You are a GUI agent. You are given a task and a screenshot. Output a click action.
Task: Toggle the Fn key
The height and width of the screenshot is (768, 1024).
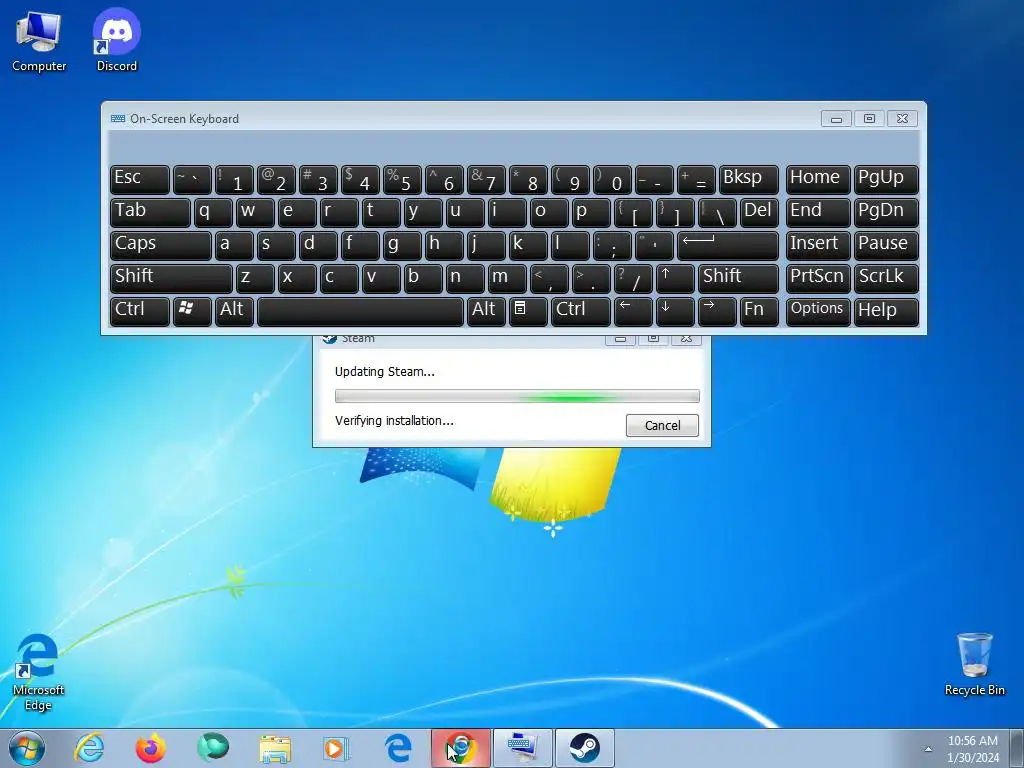tap(759, 311)
